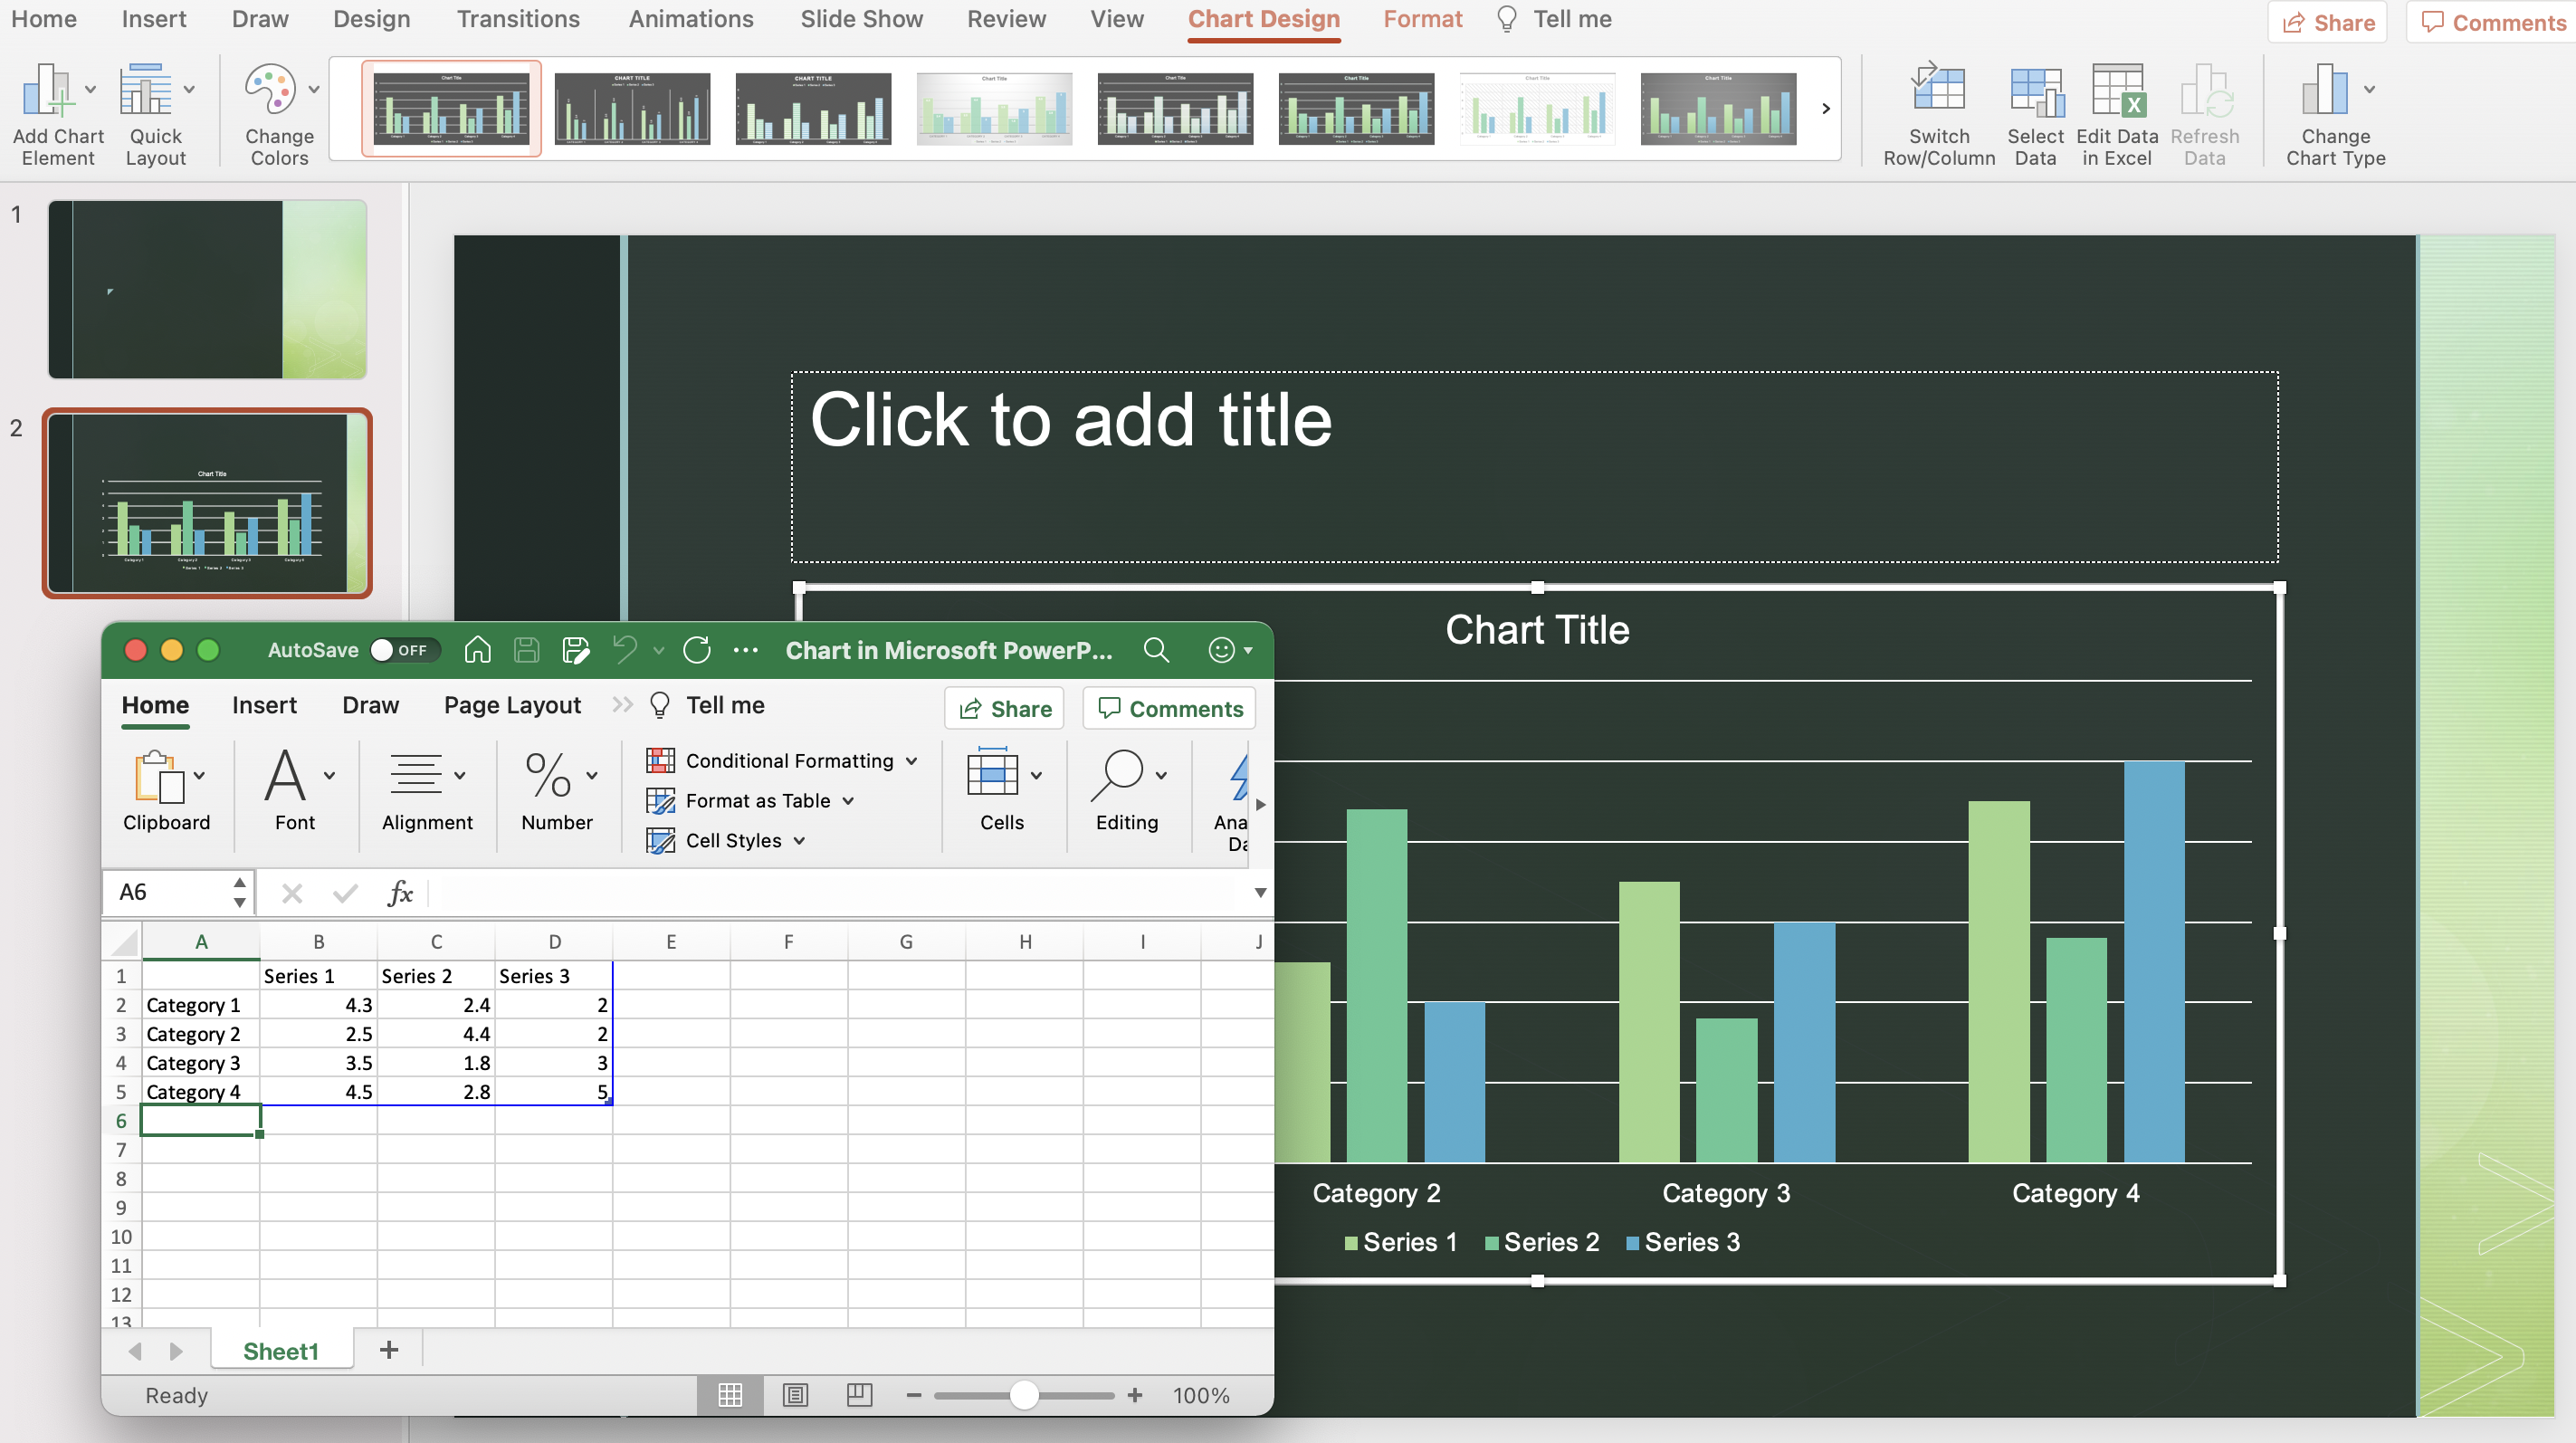The width and height of the screenshot is (2576, 1443).
Task: Switch to Excel Insert tab
Action: [264, 706]
